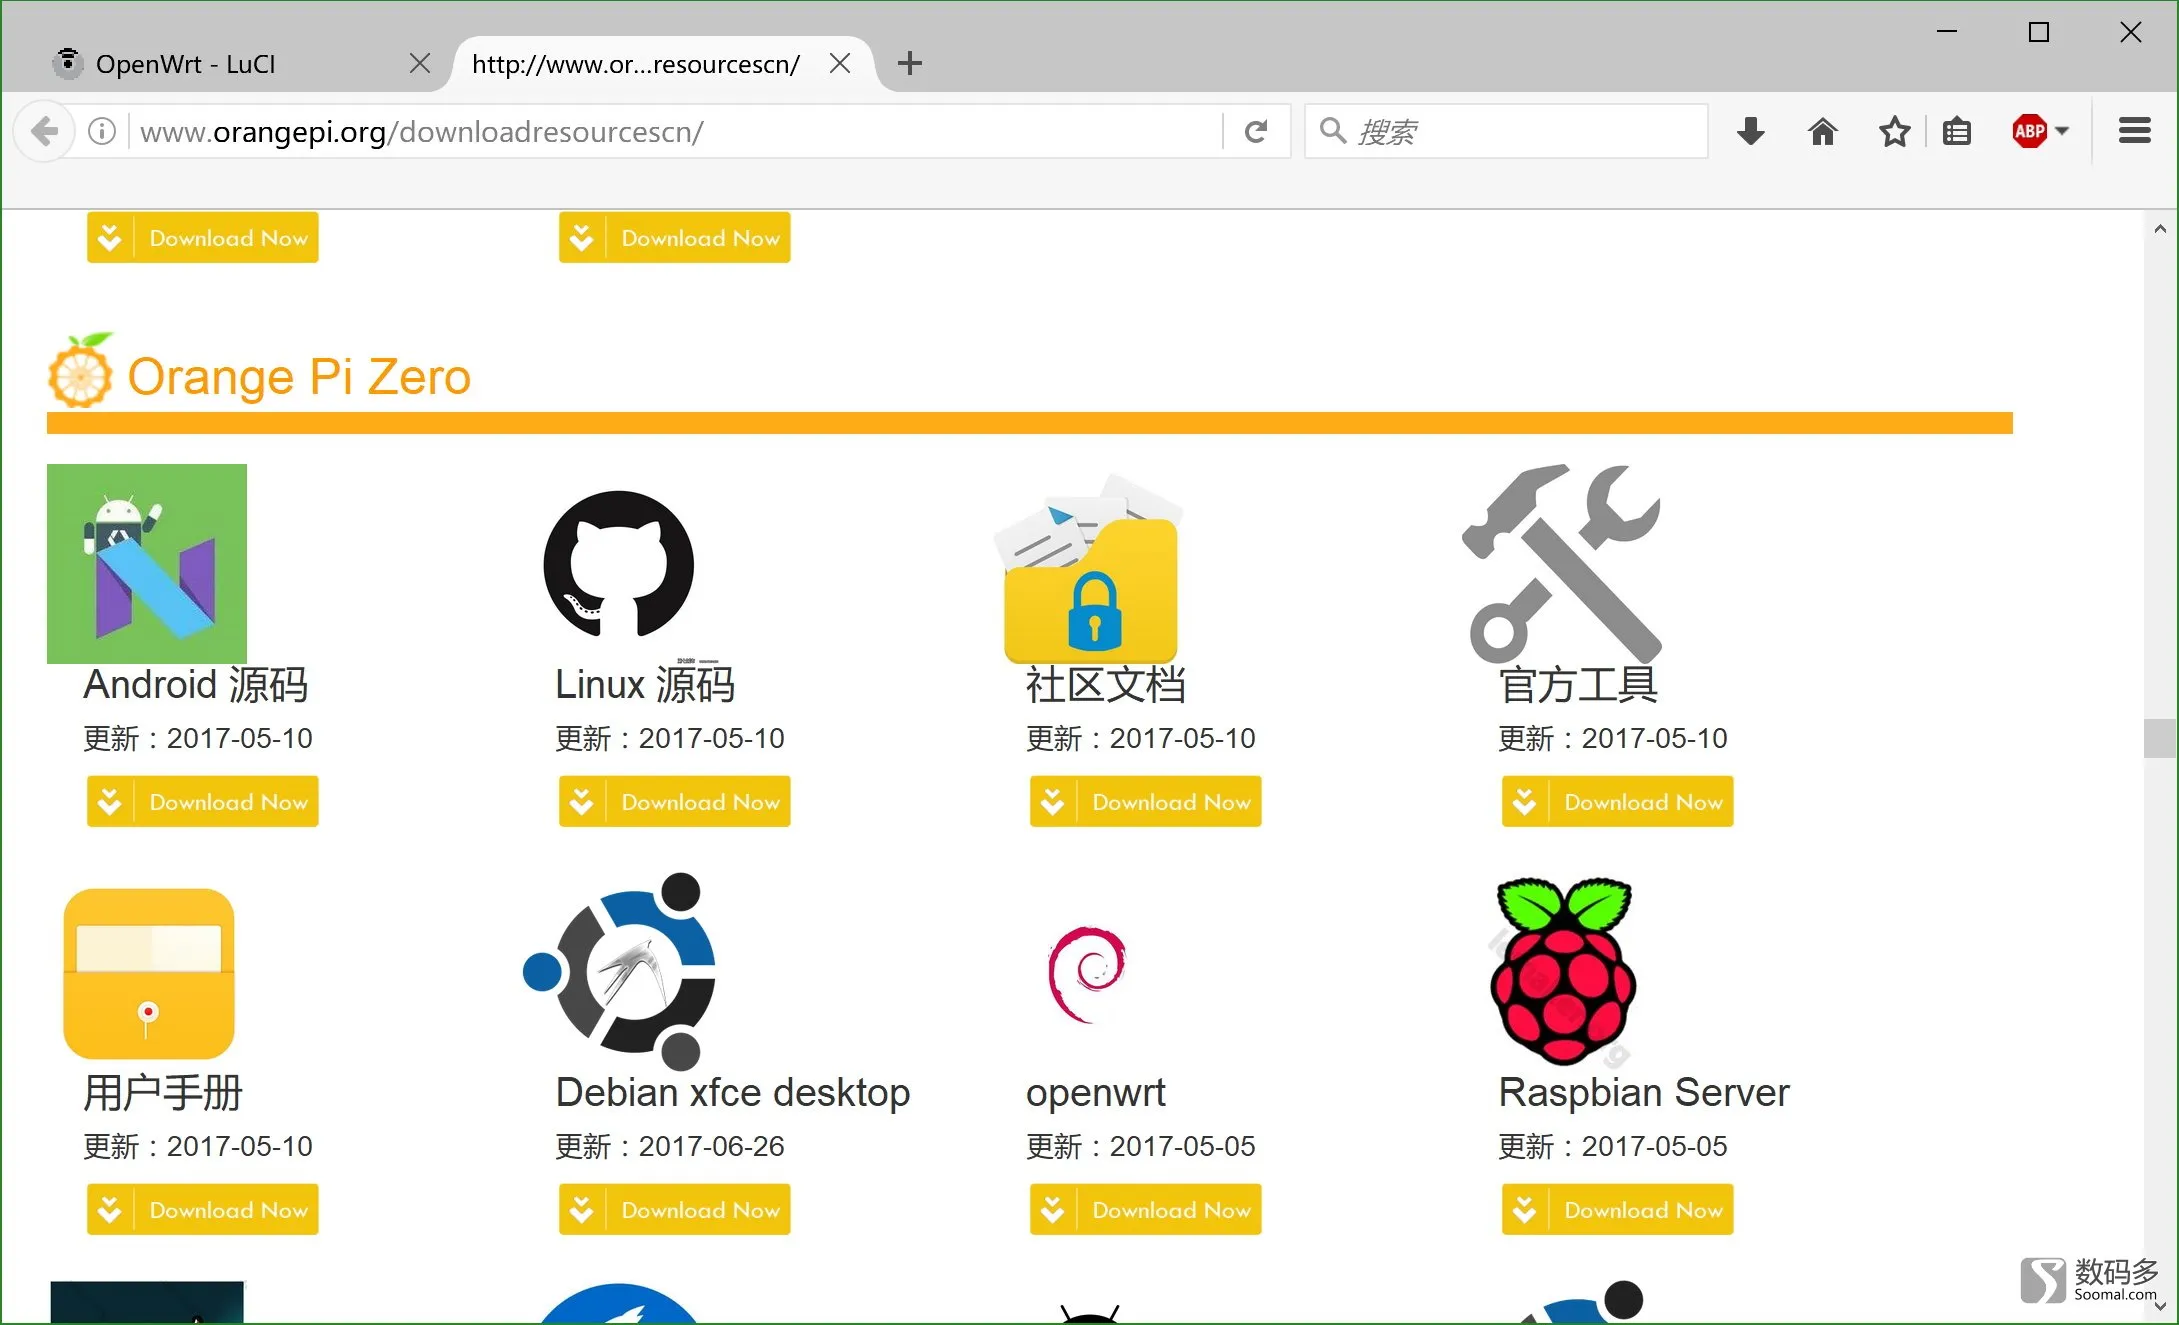Click the 用户手册 title
2179x1325 pixels.
163,1093
